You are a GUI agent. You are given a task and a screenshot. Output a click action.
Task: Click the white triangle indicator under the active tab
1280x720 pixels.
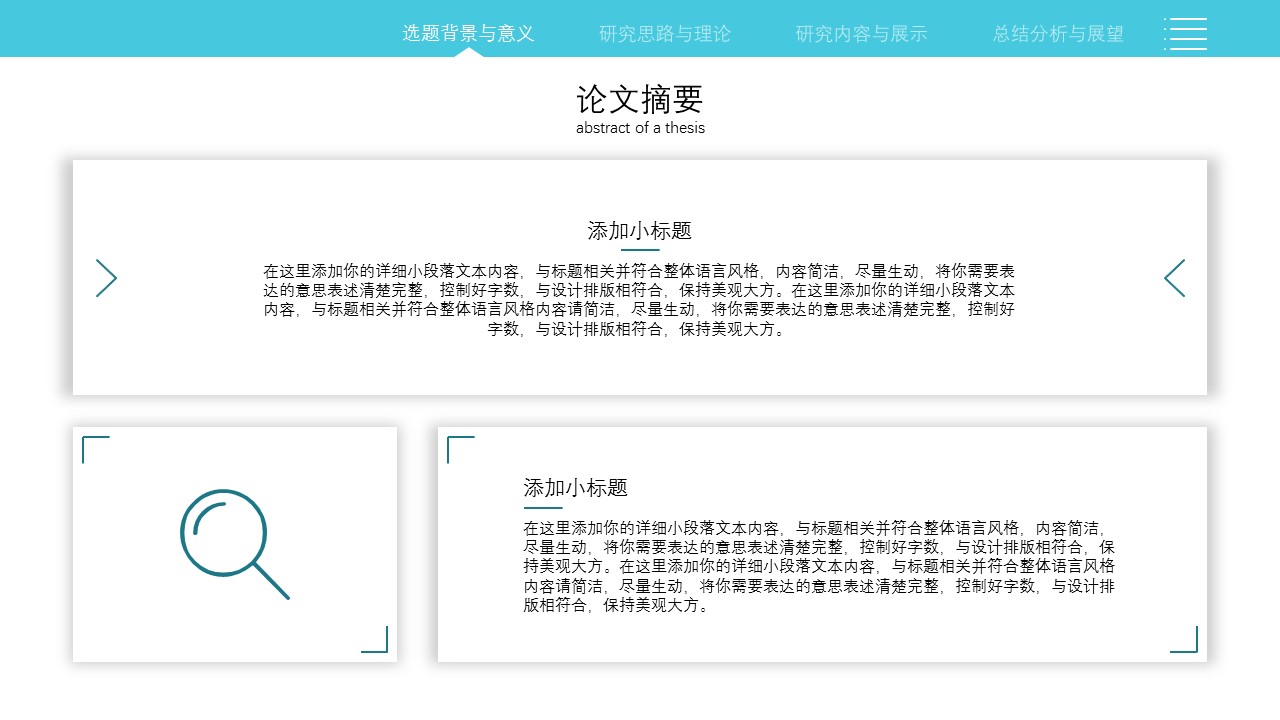tap(468, 52)
